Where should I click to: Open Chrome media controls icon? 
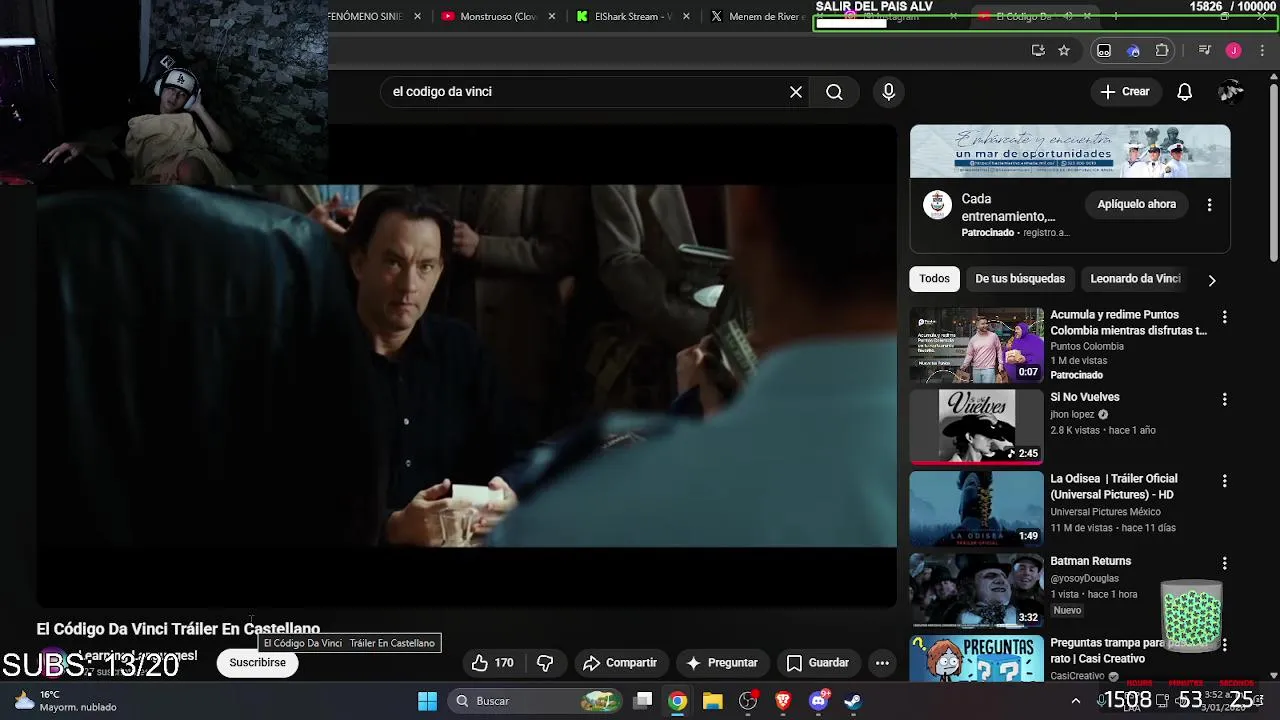coord(1204,50)
